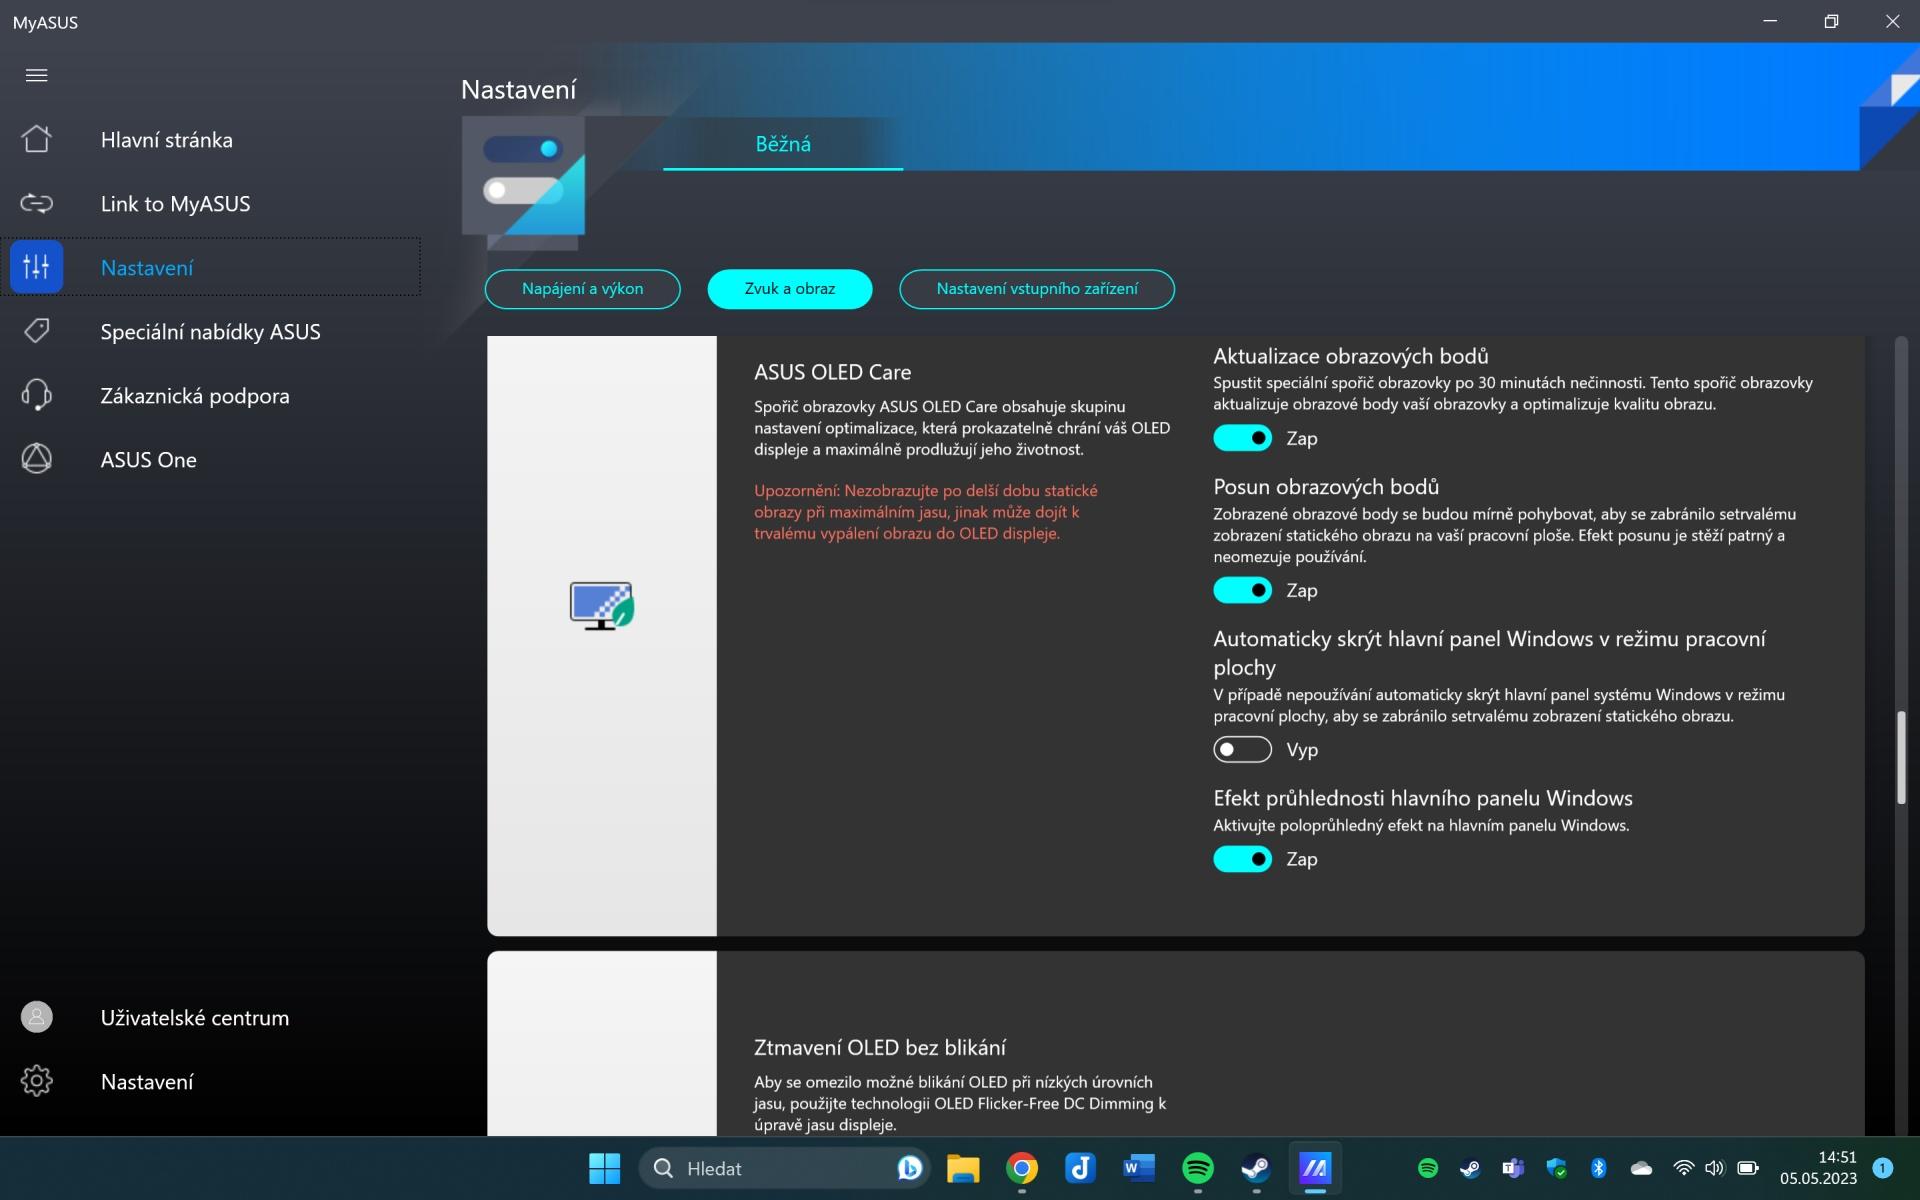Image resolution: width=1920 pixels, height=1200 pixels.
Task: Click the vertical scrollbar thumb
Action: point(1901,757)
